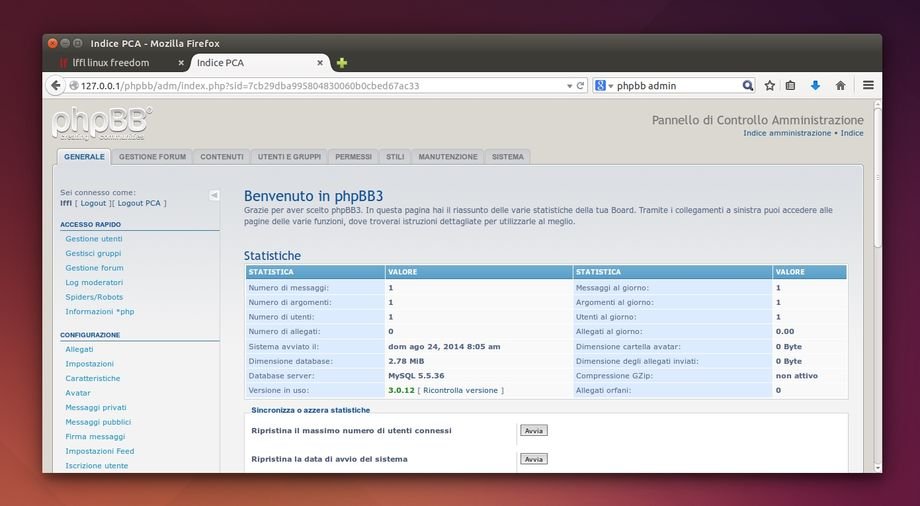
Task: Click the phpBB logo
Action: coord(101,123)
